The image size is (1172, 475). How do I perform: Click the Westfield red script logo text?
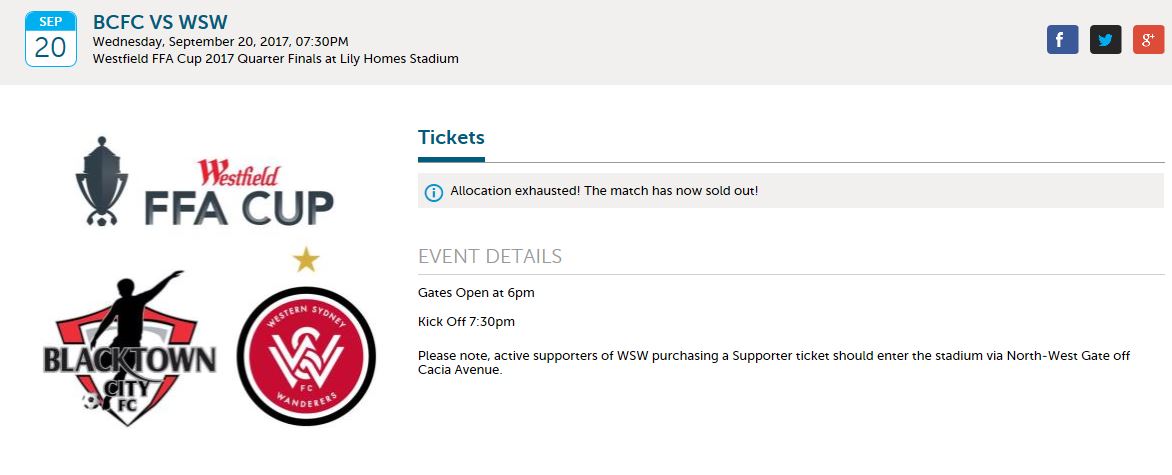coord(238,173)
